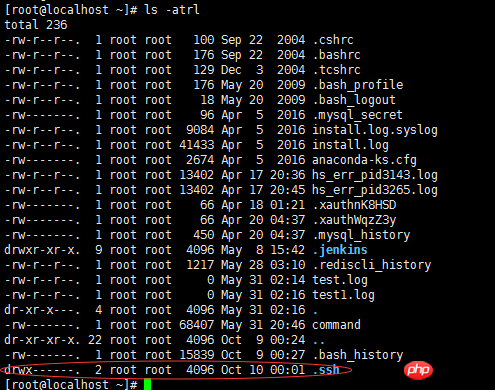Click the .mysql_history file name
This screenshot has height=390, width=495.
361,235
